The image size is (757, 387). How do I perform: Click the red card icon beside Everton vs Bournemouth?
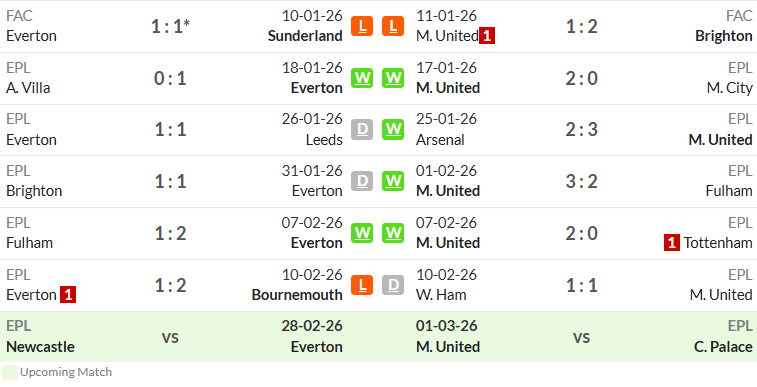coord(68,295)
